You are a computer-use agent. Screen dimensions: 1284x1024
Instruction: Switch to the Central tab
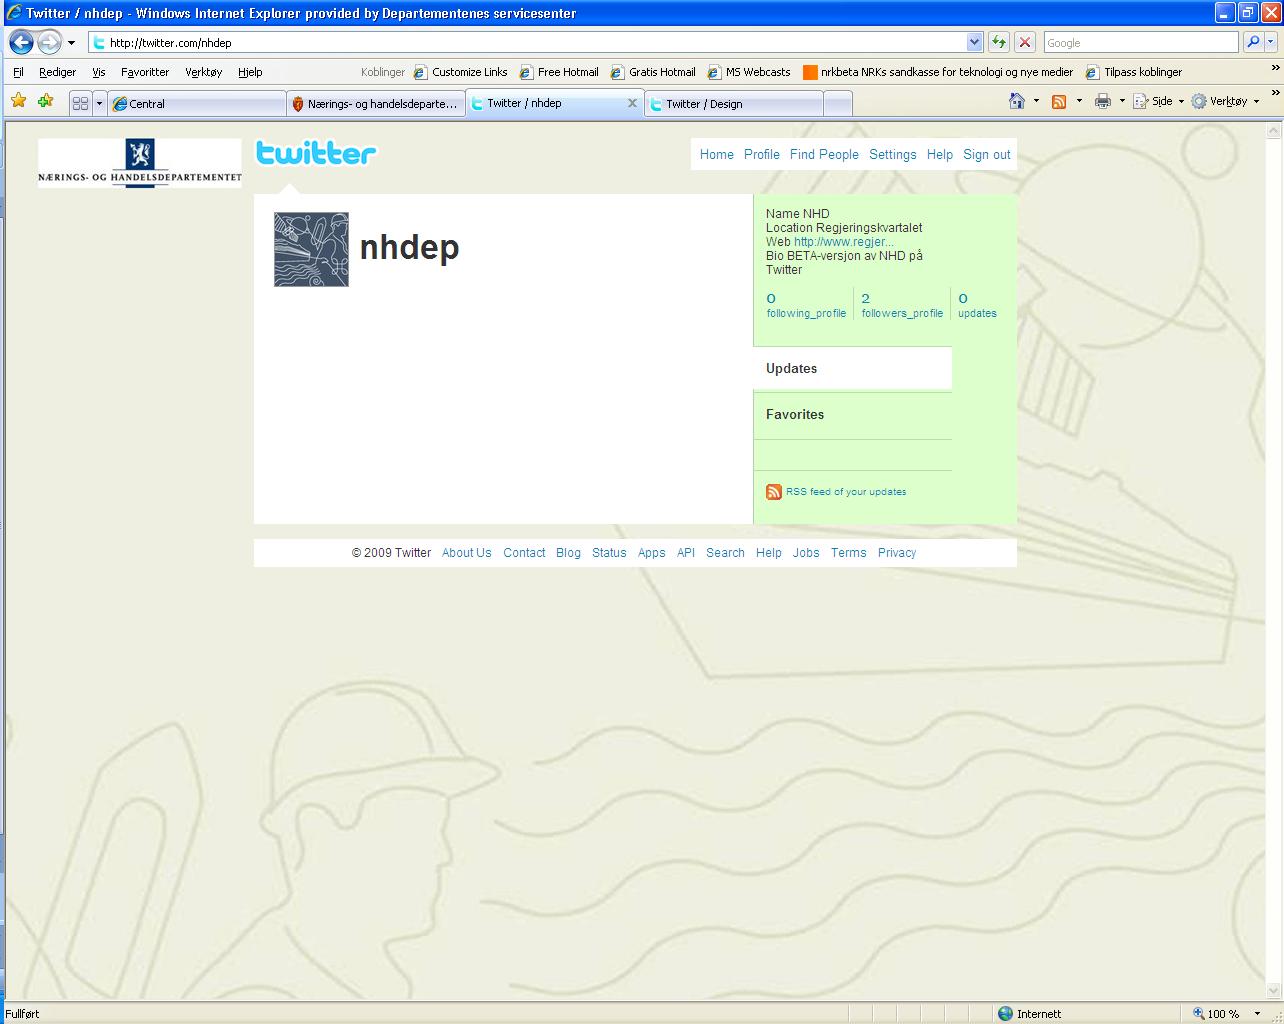[x=197, y=103]
